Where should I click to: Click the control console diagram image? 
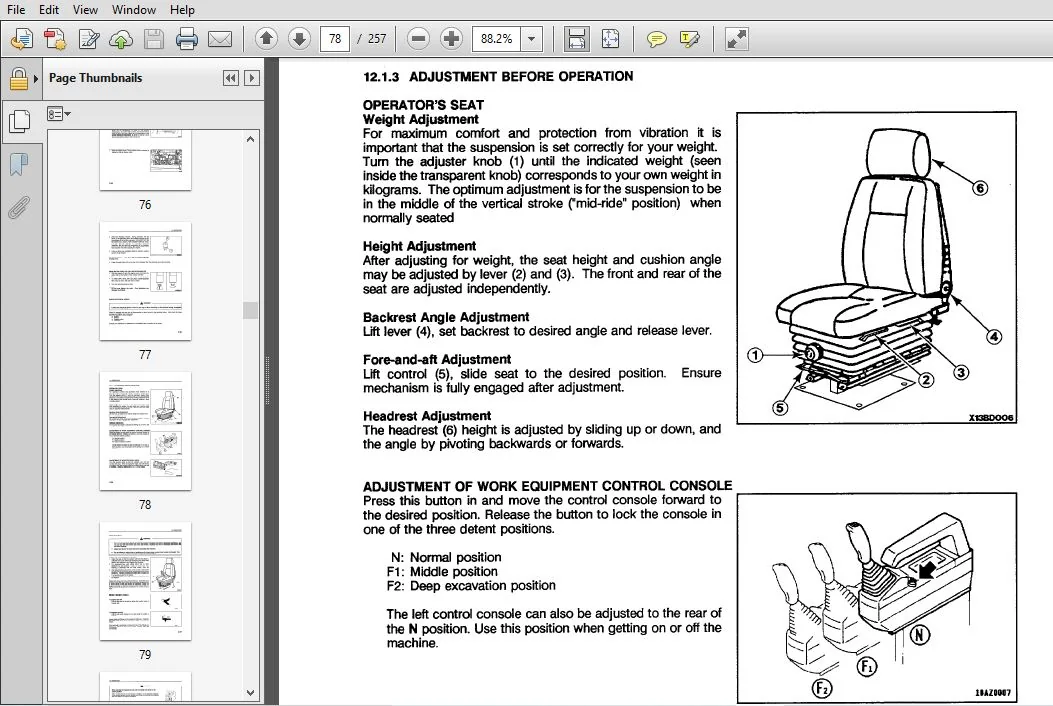tap(876, 598)
